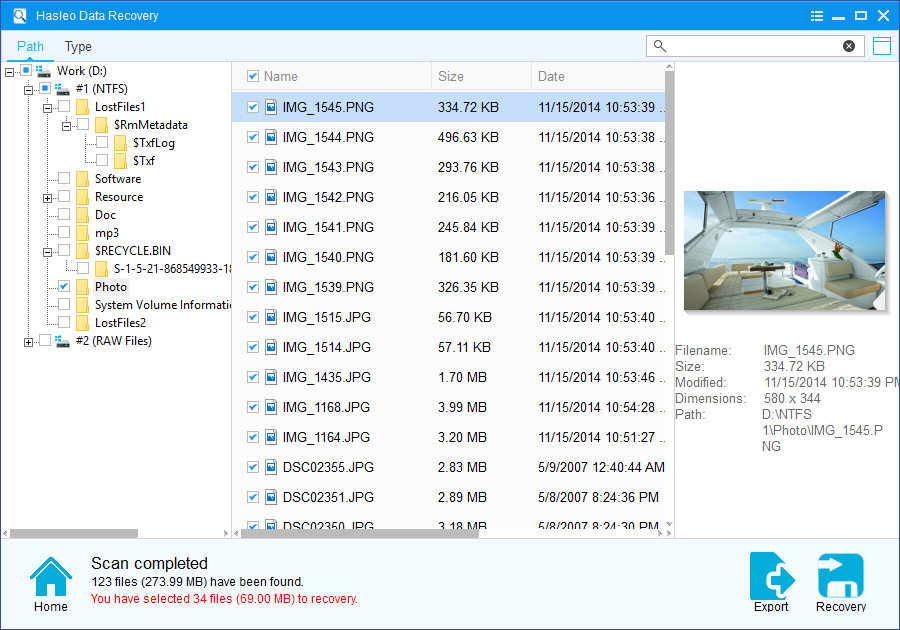Click the file list vertical scrollbar

click(x=669, y=162)
